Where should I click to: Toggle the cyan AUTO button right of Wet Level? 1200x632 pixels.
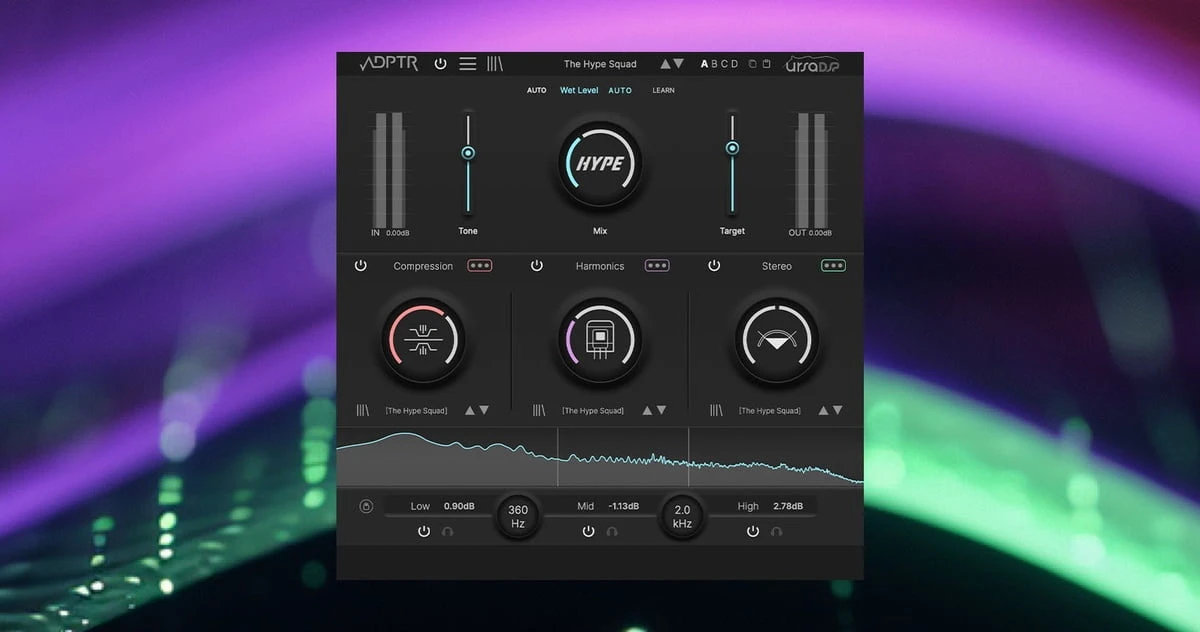tap(620, 90)
